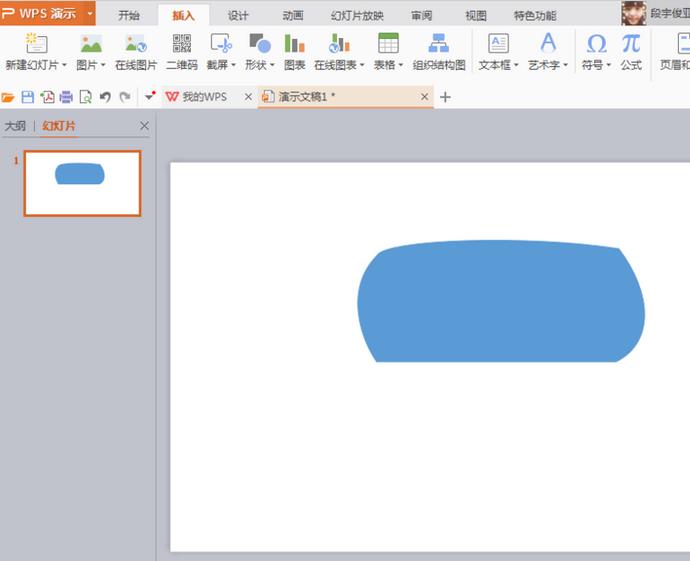The image size is (690, 561).
Task: Insert a formula with 公式 icon
Action: tap(630, 44)
